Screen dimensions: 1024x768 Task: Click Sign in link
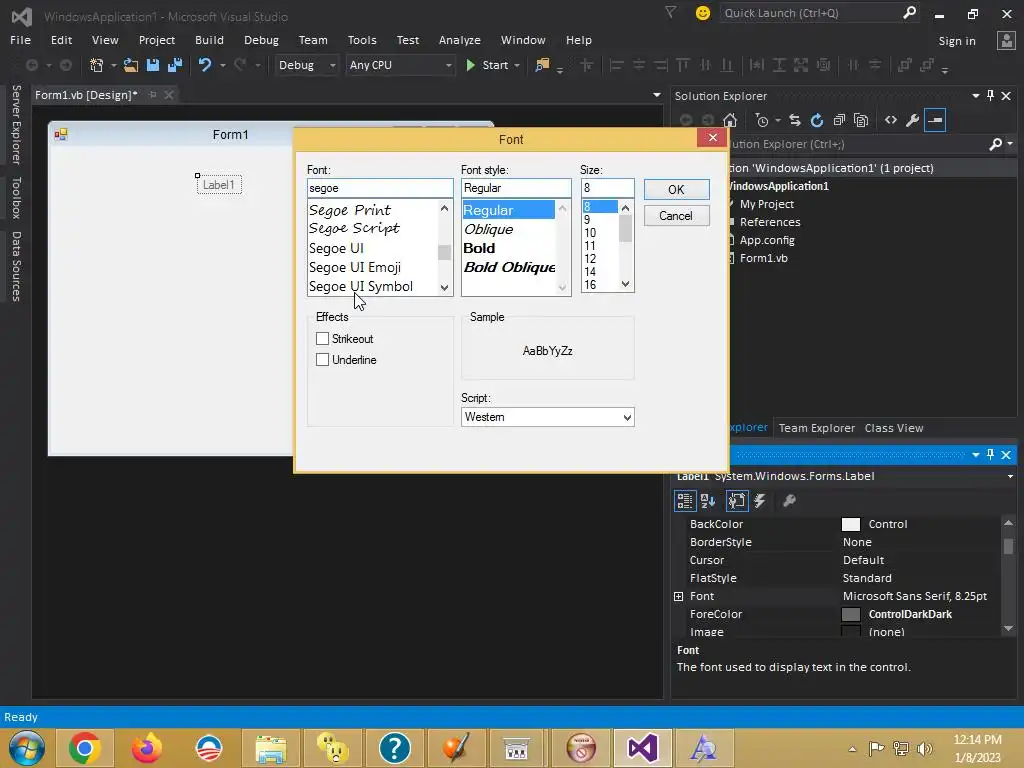pyautogui.click(x=957, y=40)
